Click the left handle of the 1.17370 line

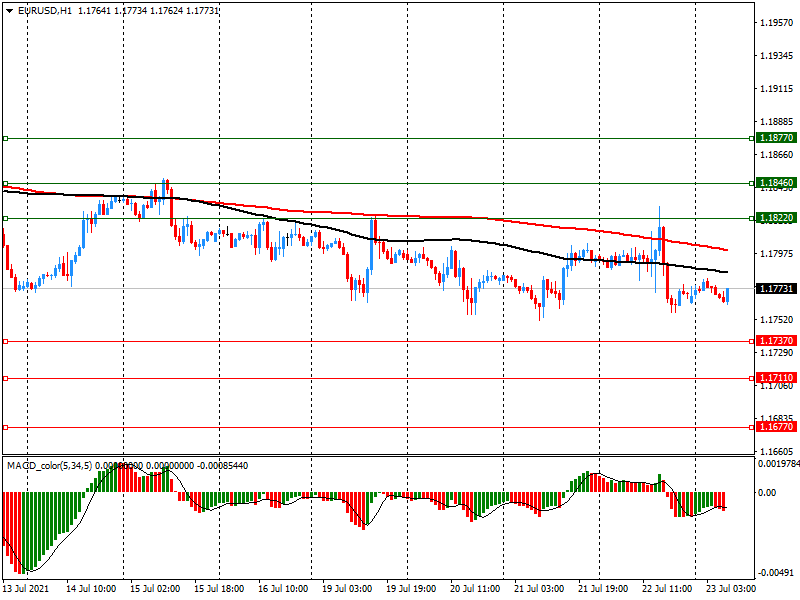6,341
